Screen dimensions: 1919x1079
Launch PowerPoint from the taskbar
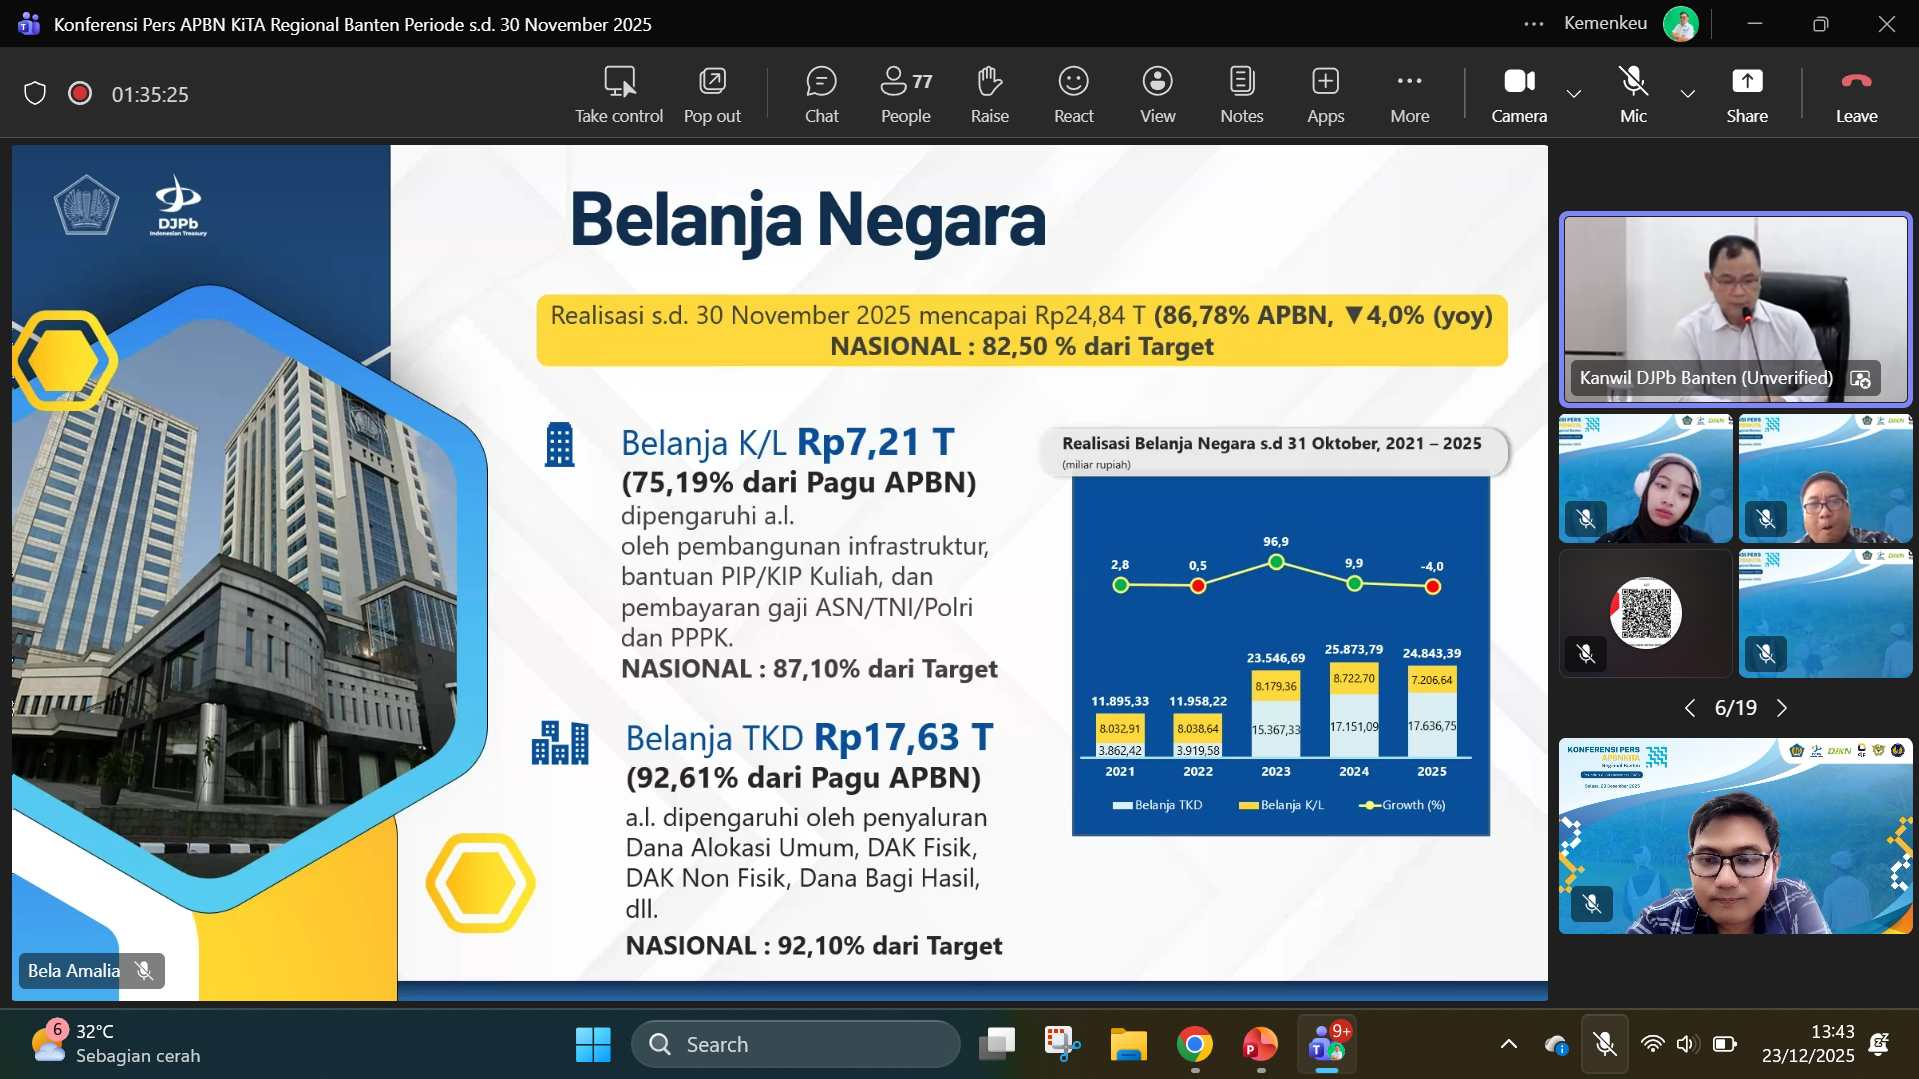point(1259,1044)
